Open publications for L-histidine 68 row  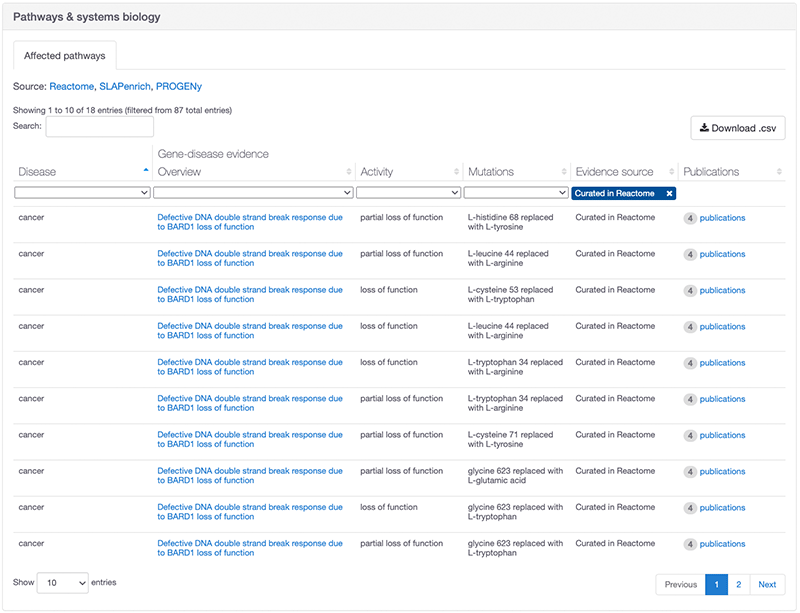point(722,218)
